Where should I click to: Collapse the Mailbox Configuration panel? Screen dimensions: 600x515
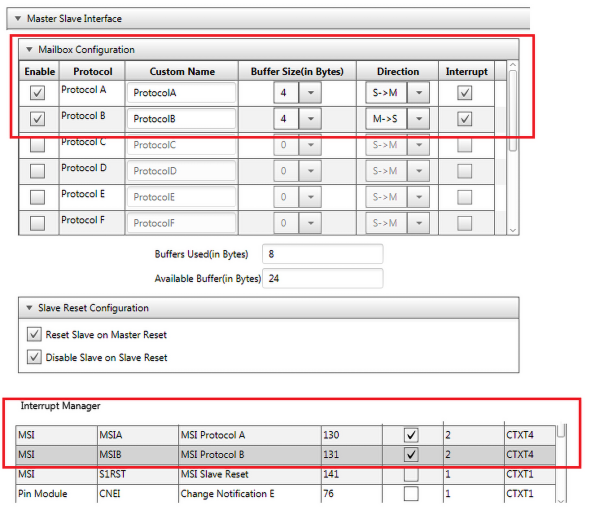pos(30,49)
